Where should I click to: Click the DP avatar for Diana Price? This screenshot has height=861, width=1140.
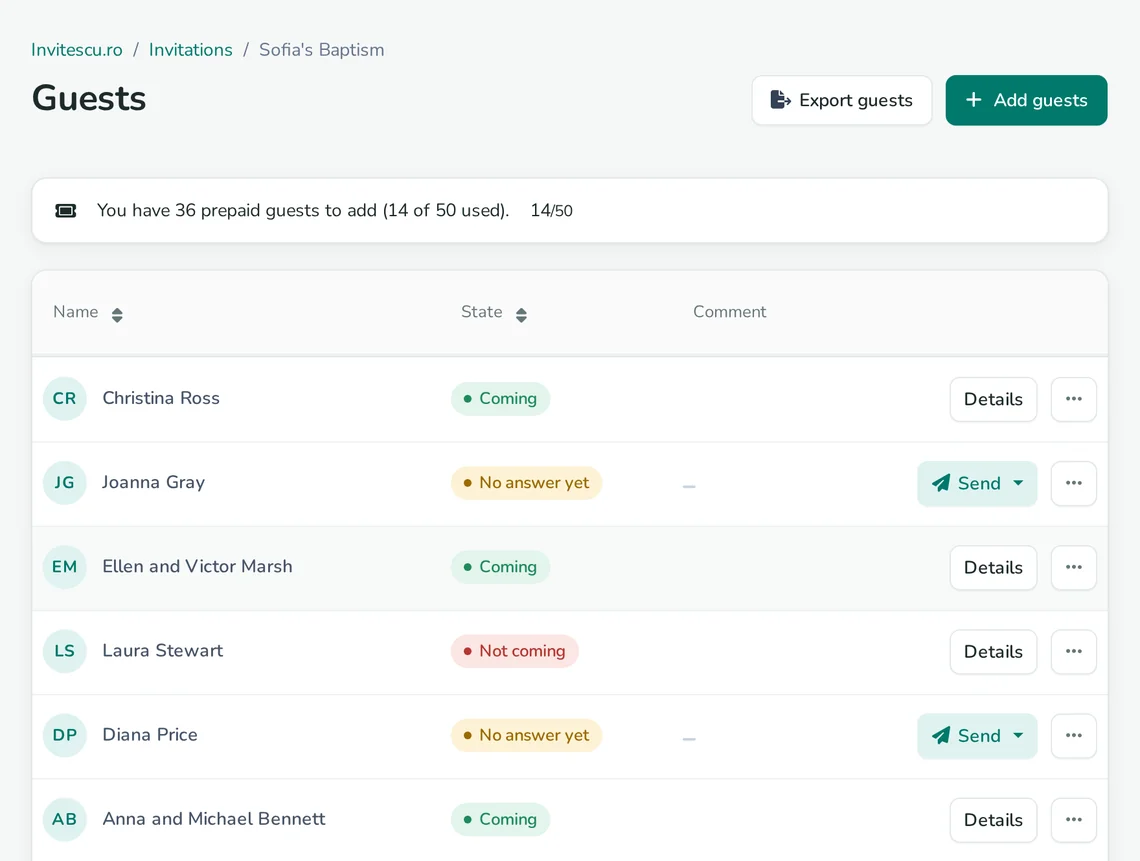tap(65, 735)
